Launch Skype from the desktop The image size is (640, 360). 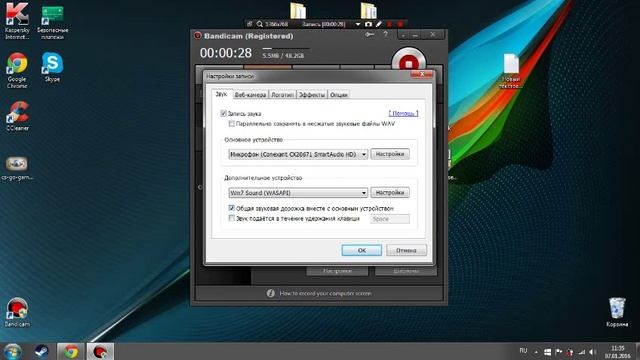52,67
